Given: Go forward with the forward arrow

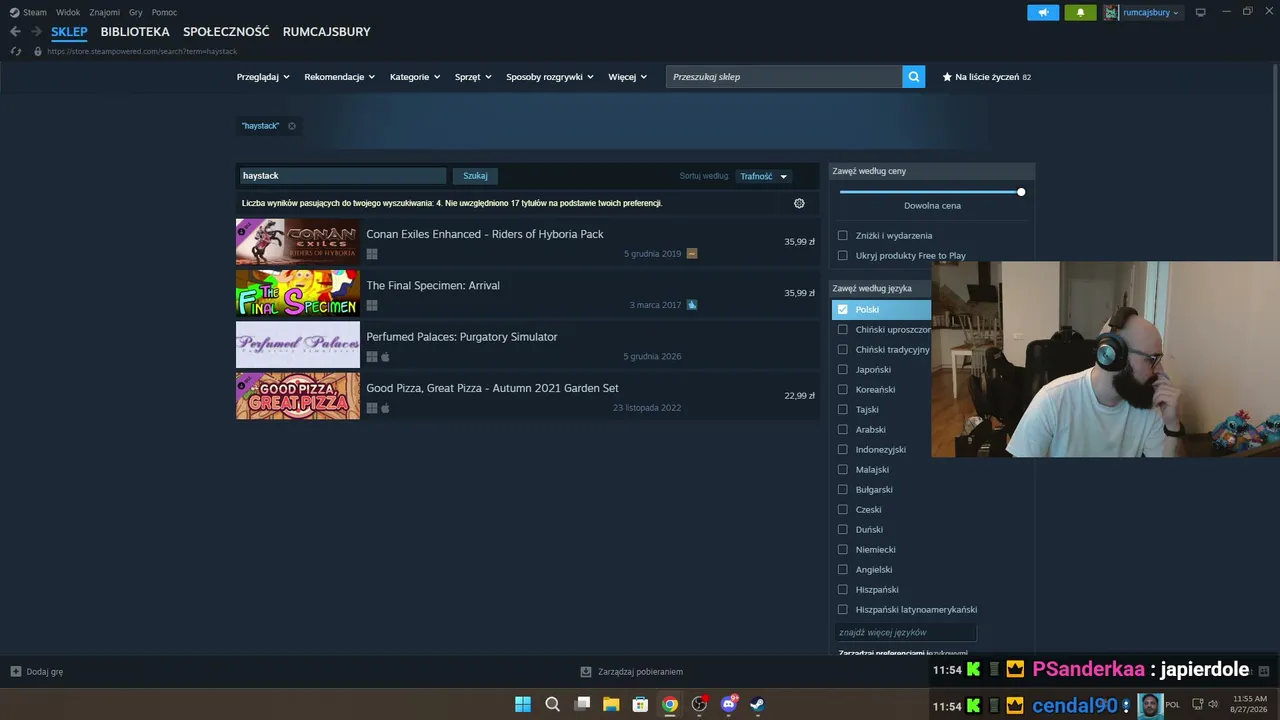Looking at the screenshot, I should (36, 32).
